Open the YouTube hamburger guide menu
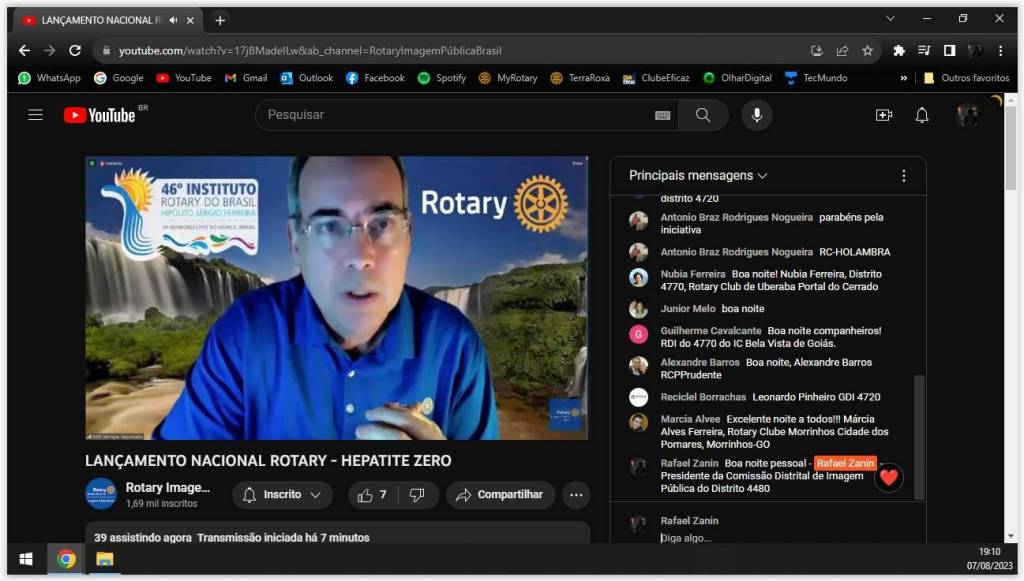Screen dimensions: 1024x581 pos(35,115)
